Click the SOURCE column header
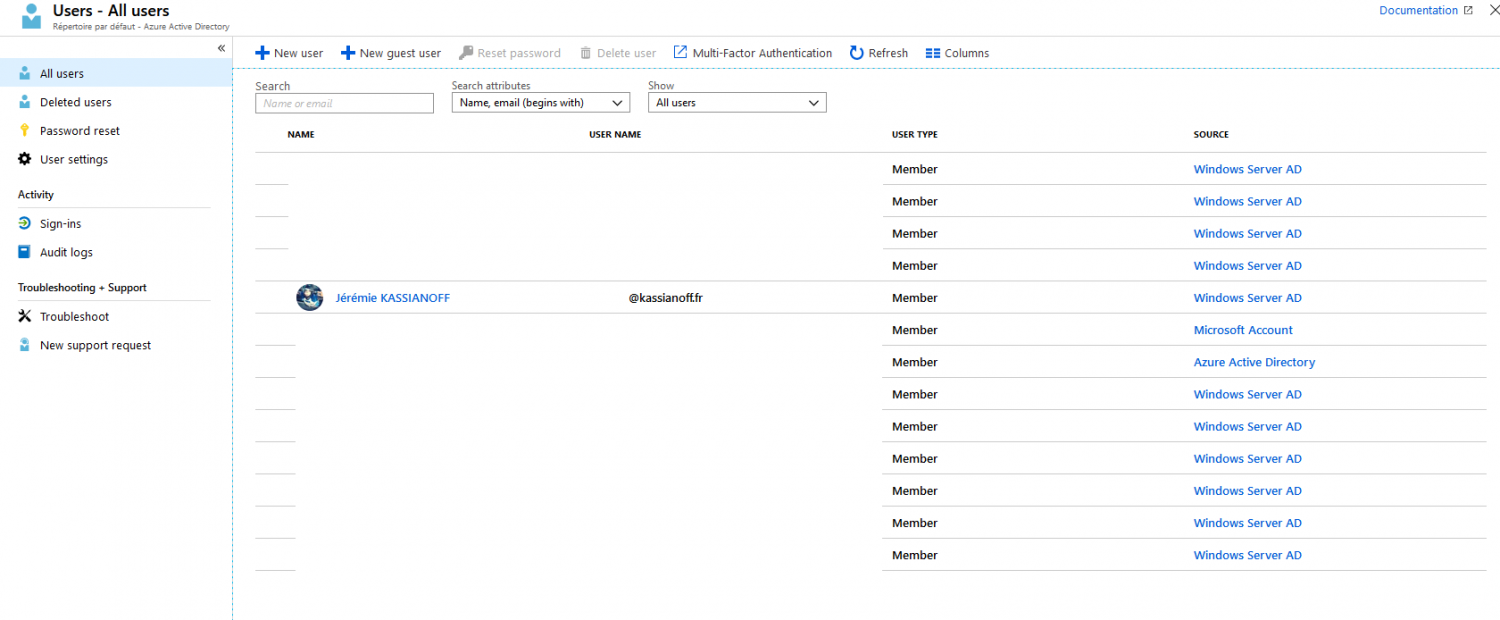Image resolution: width=1500 pixels, height=620 pixels. pyautogui.click(x=1211, y=134)
